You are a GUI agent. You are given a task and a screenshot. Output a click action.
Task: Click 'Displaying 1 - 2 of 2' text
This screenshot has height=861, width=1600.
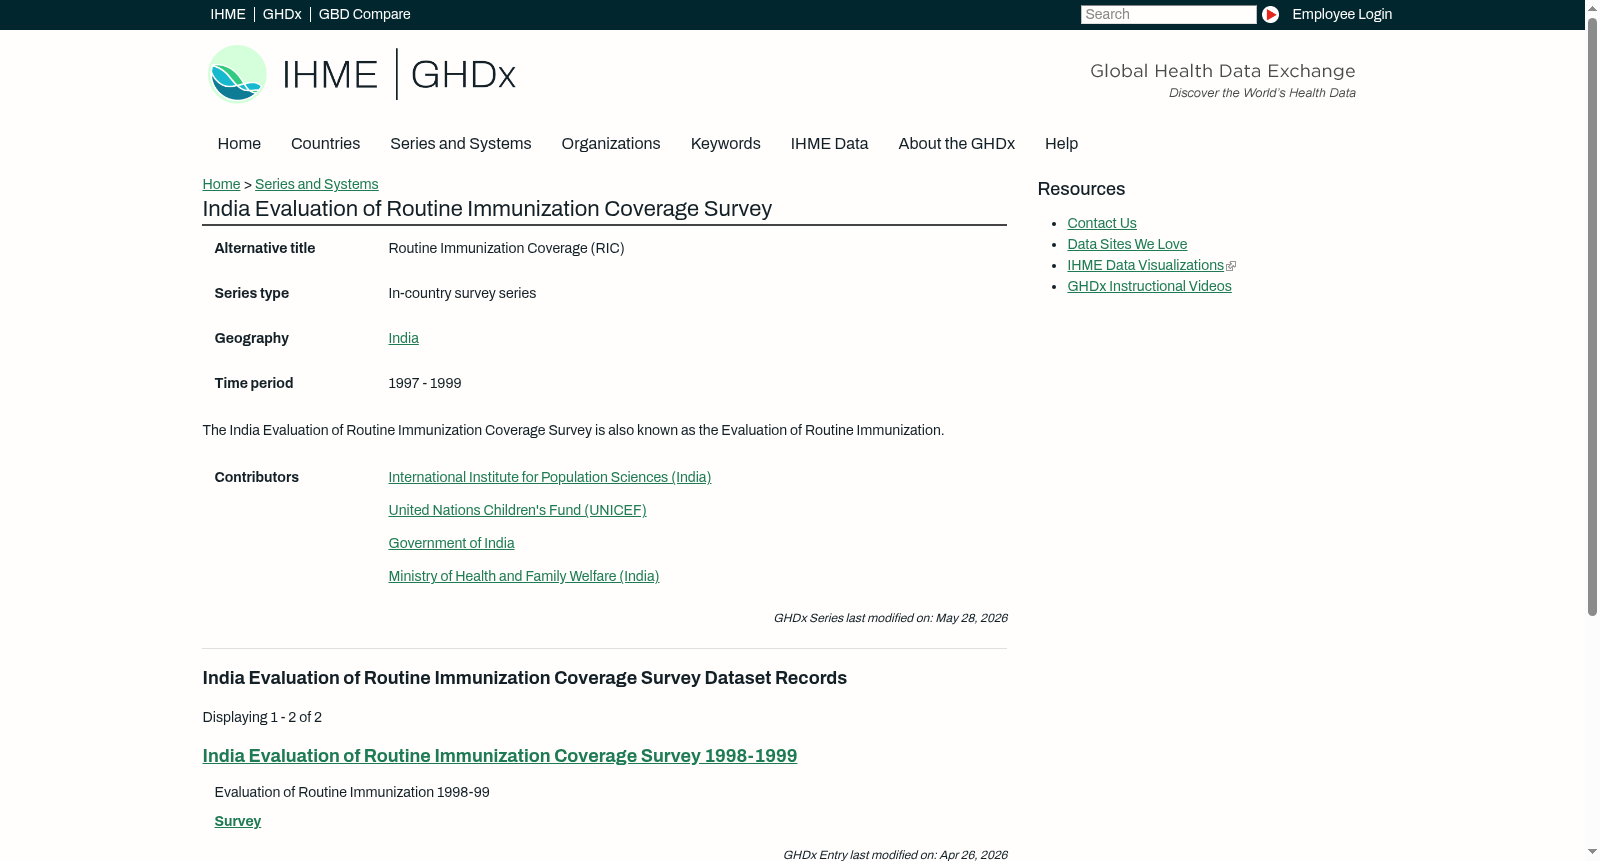(x=262, y=717)
